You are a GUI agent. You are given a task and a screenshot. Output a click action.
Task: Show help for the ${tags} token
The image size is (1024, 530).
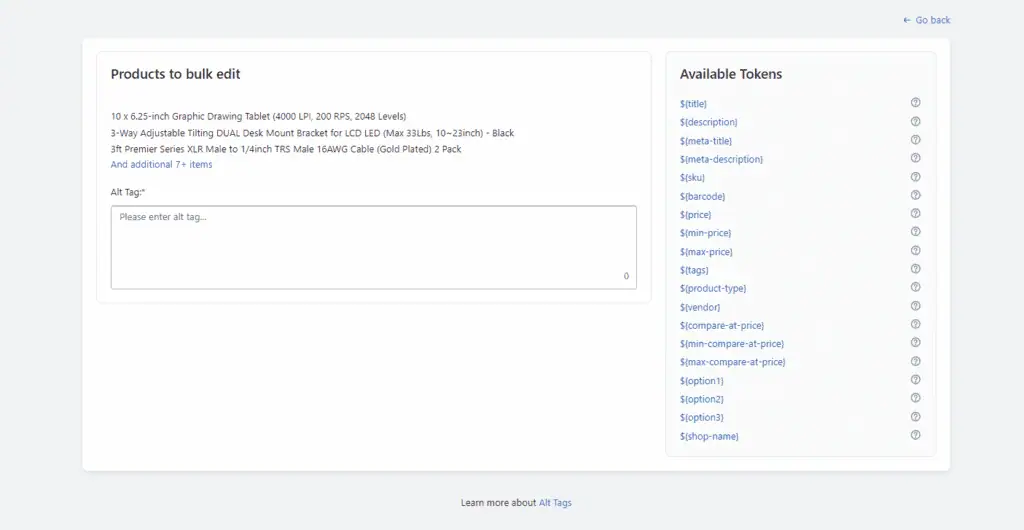pyautogui.click(x=915, y=269)
